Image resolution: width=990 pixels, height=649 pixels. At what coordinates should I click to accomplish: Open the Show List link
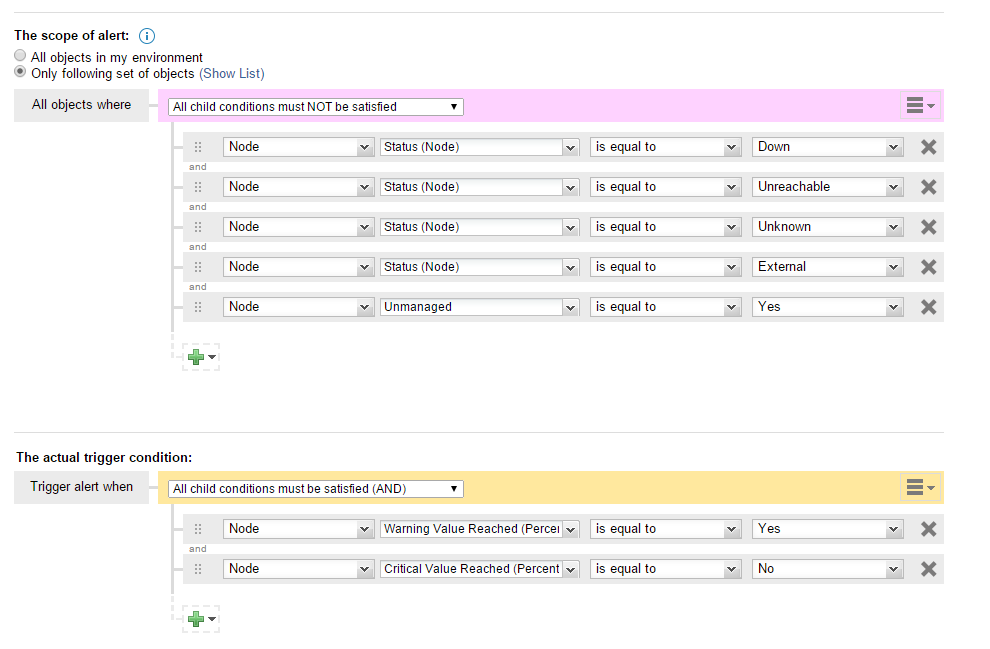tap(232, 73)
